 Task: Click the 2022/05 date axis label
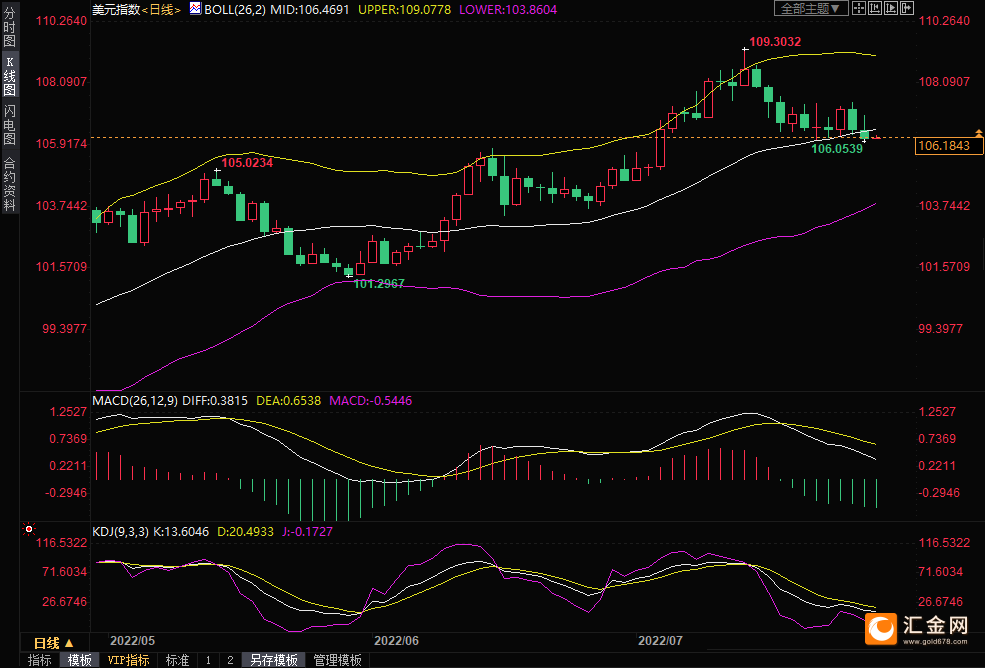pos(133,641)
